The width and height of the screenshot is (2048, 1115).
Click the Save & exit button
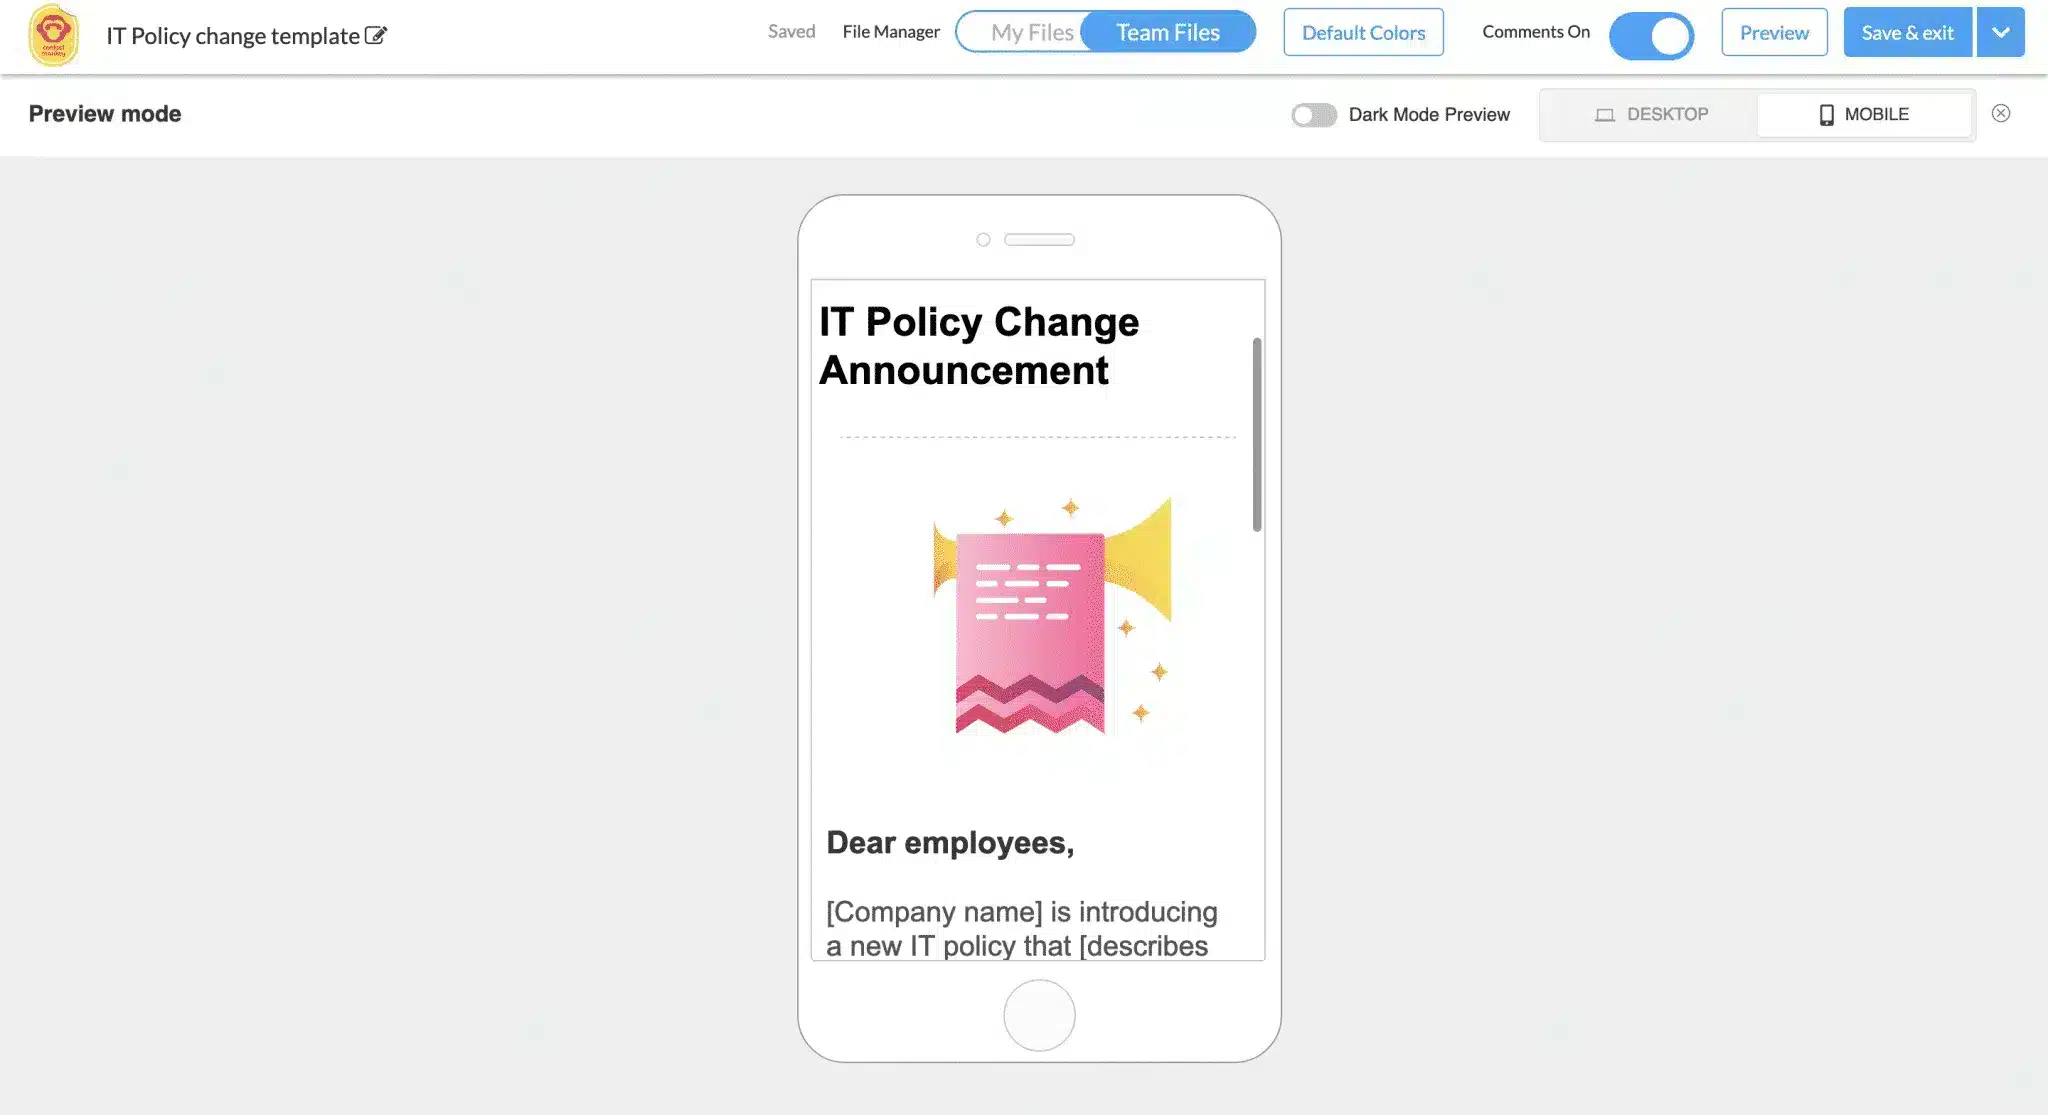point(1908,30)
